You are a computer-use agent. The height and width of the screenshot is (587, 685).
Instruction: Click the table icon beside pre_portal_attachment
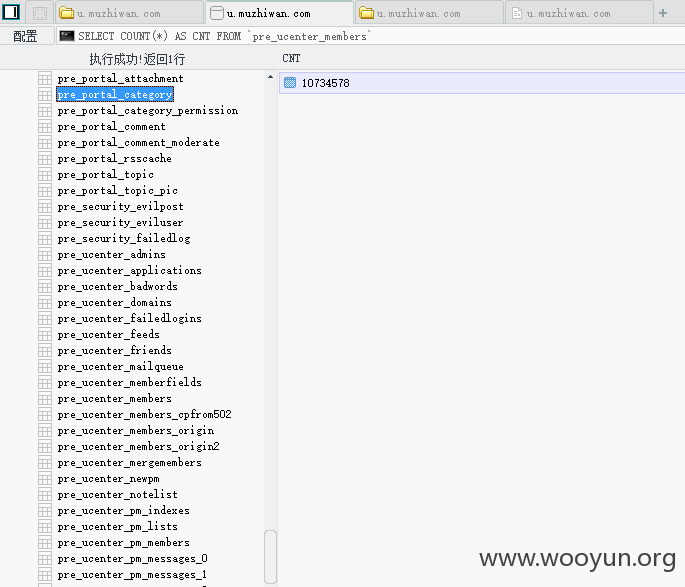tap(45, 79)
